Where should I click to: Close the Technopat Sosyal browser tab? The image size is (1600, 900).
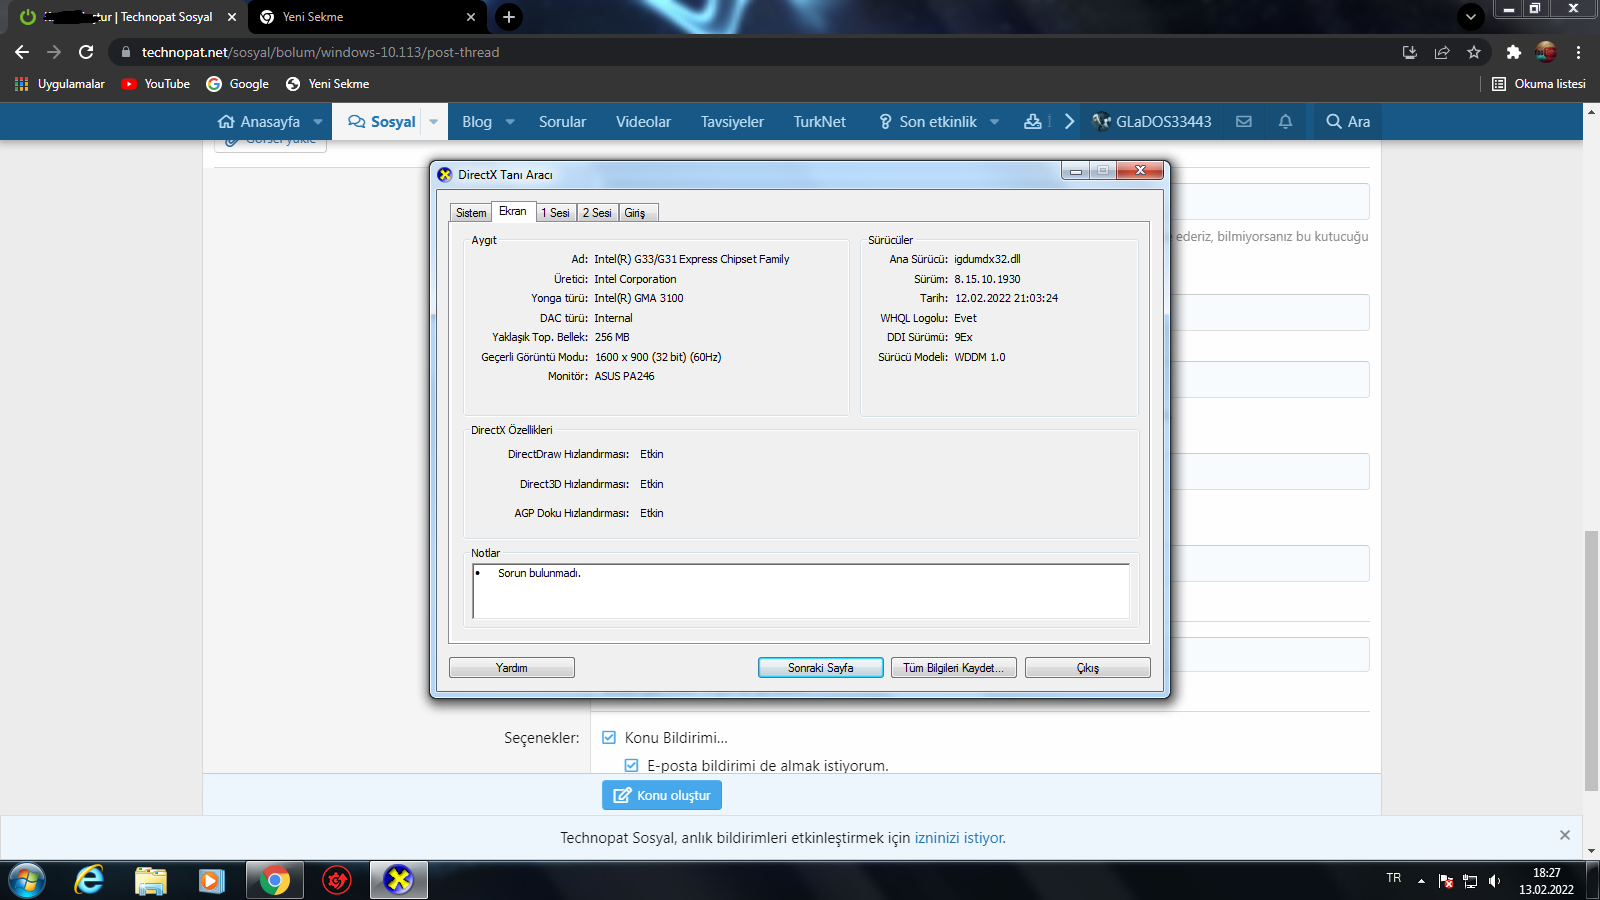(232, 17)
